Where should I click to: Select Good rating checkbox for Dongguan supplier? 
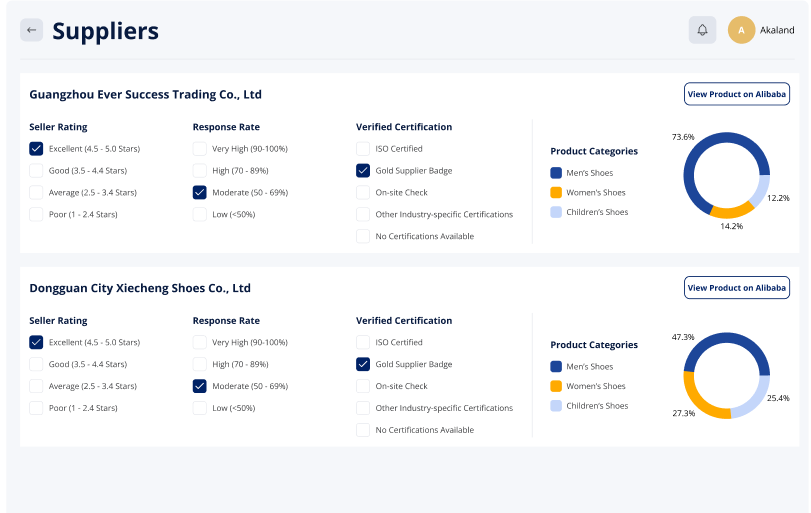click(36, 365)
